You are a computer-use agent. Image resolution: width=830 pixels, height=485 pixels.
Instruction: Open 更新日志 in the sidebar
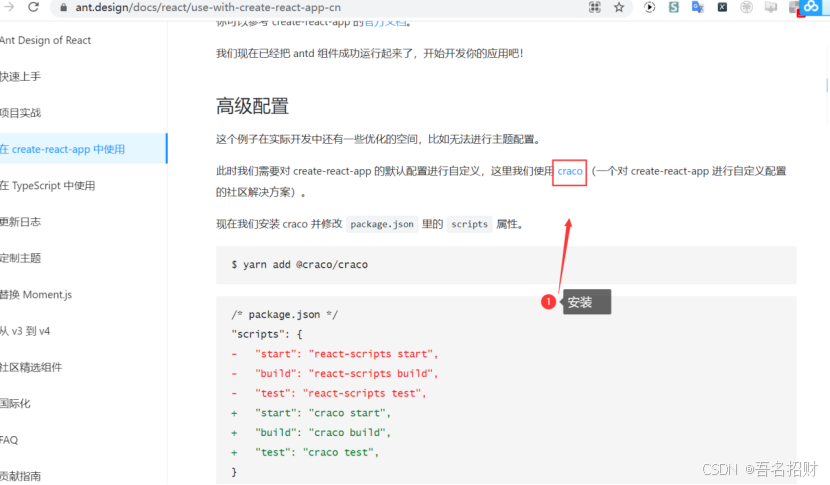point(20,222)
